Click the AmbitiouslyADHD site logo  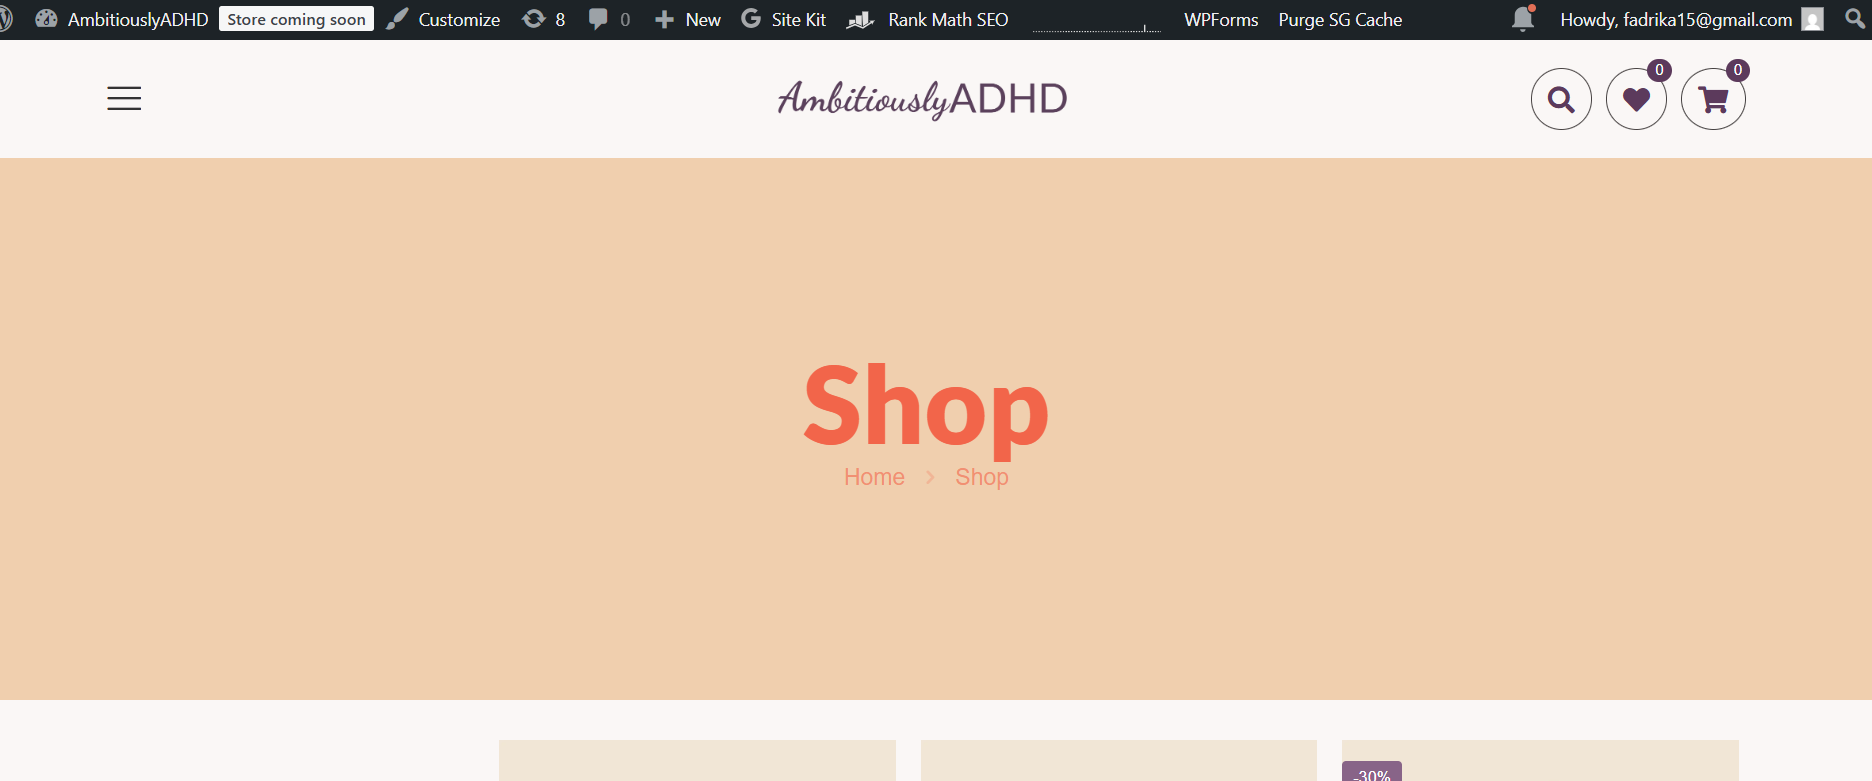pyautogui.click(x=922, y=99)
